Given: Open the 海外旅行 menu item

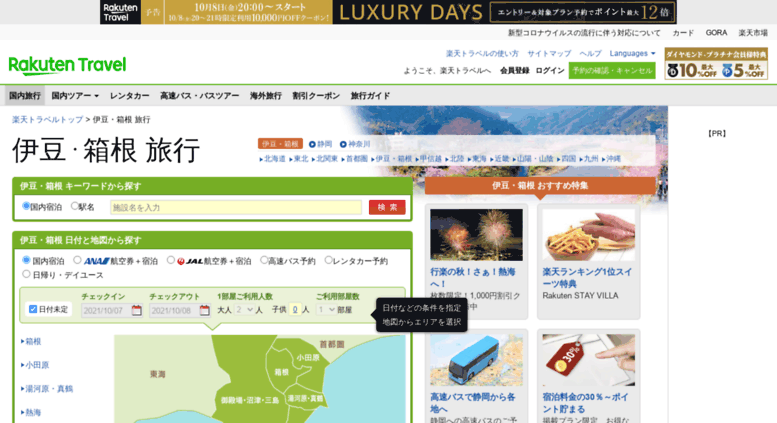Looking at the screenshot, I should click(x=266, y=96).
